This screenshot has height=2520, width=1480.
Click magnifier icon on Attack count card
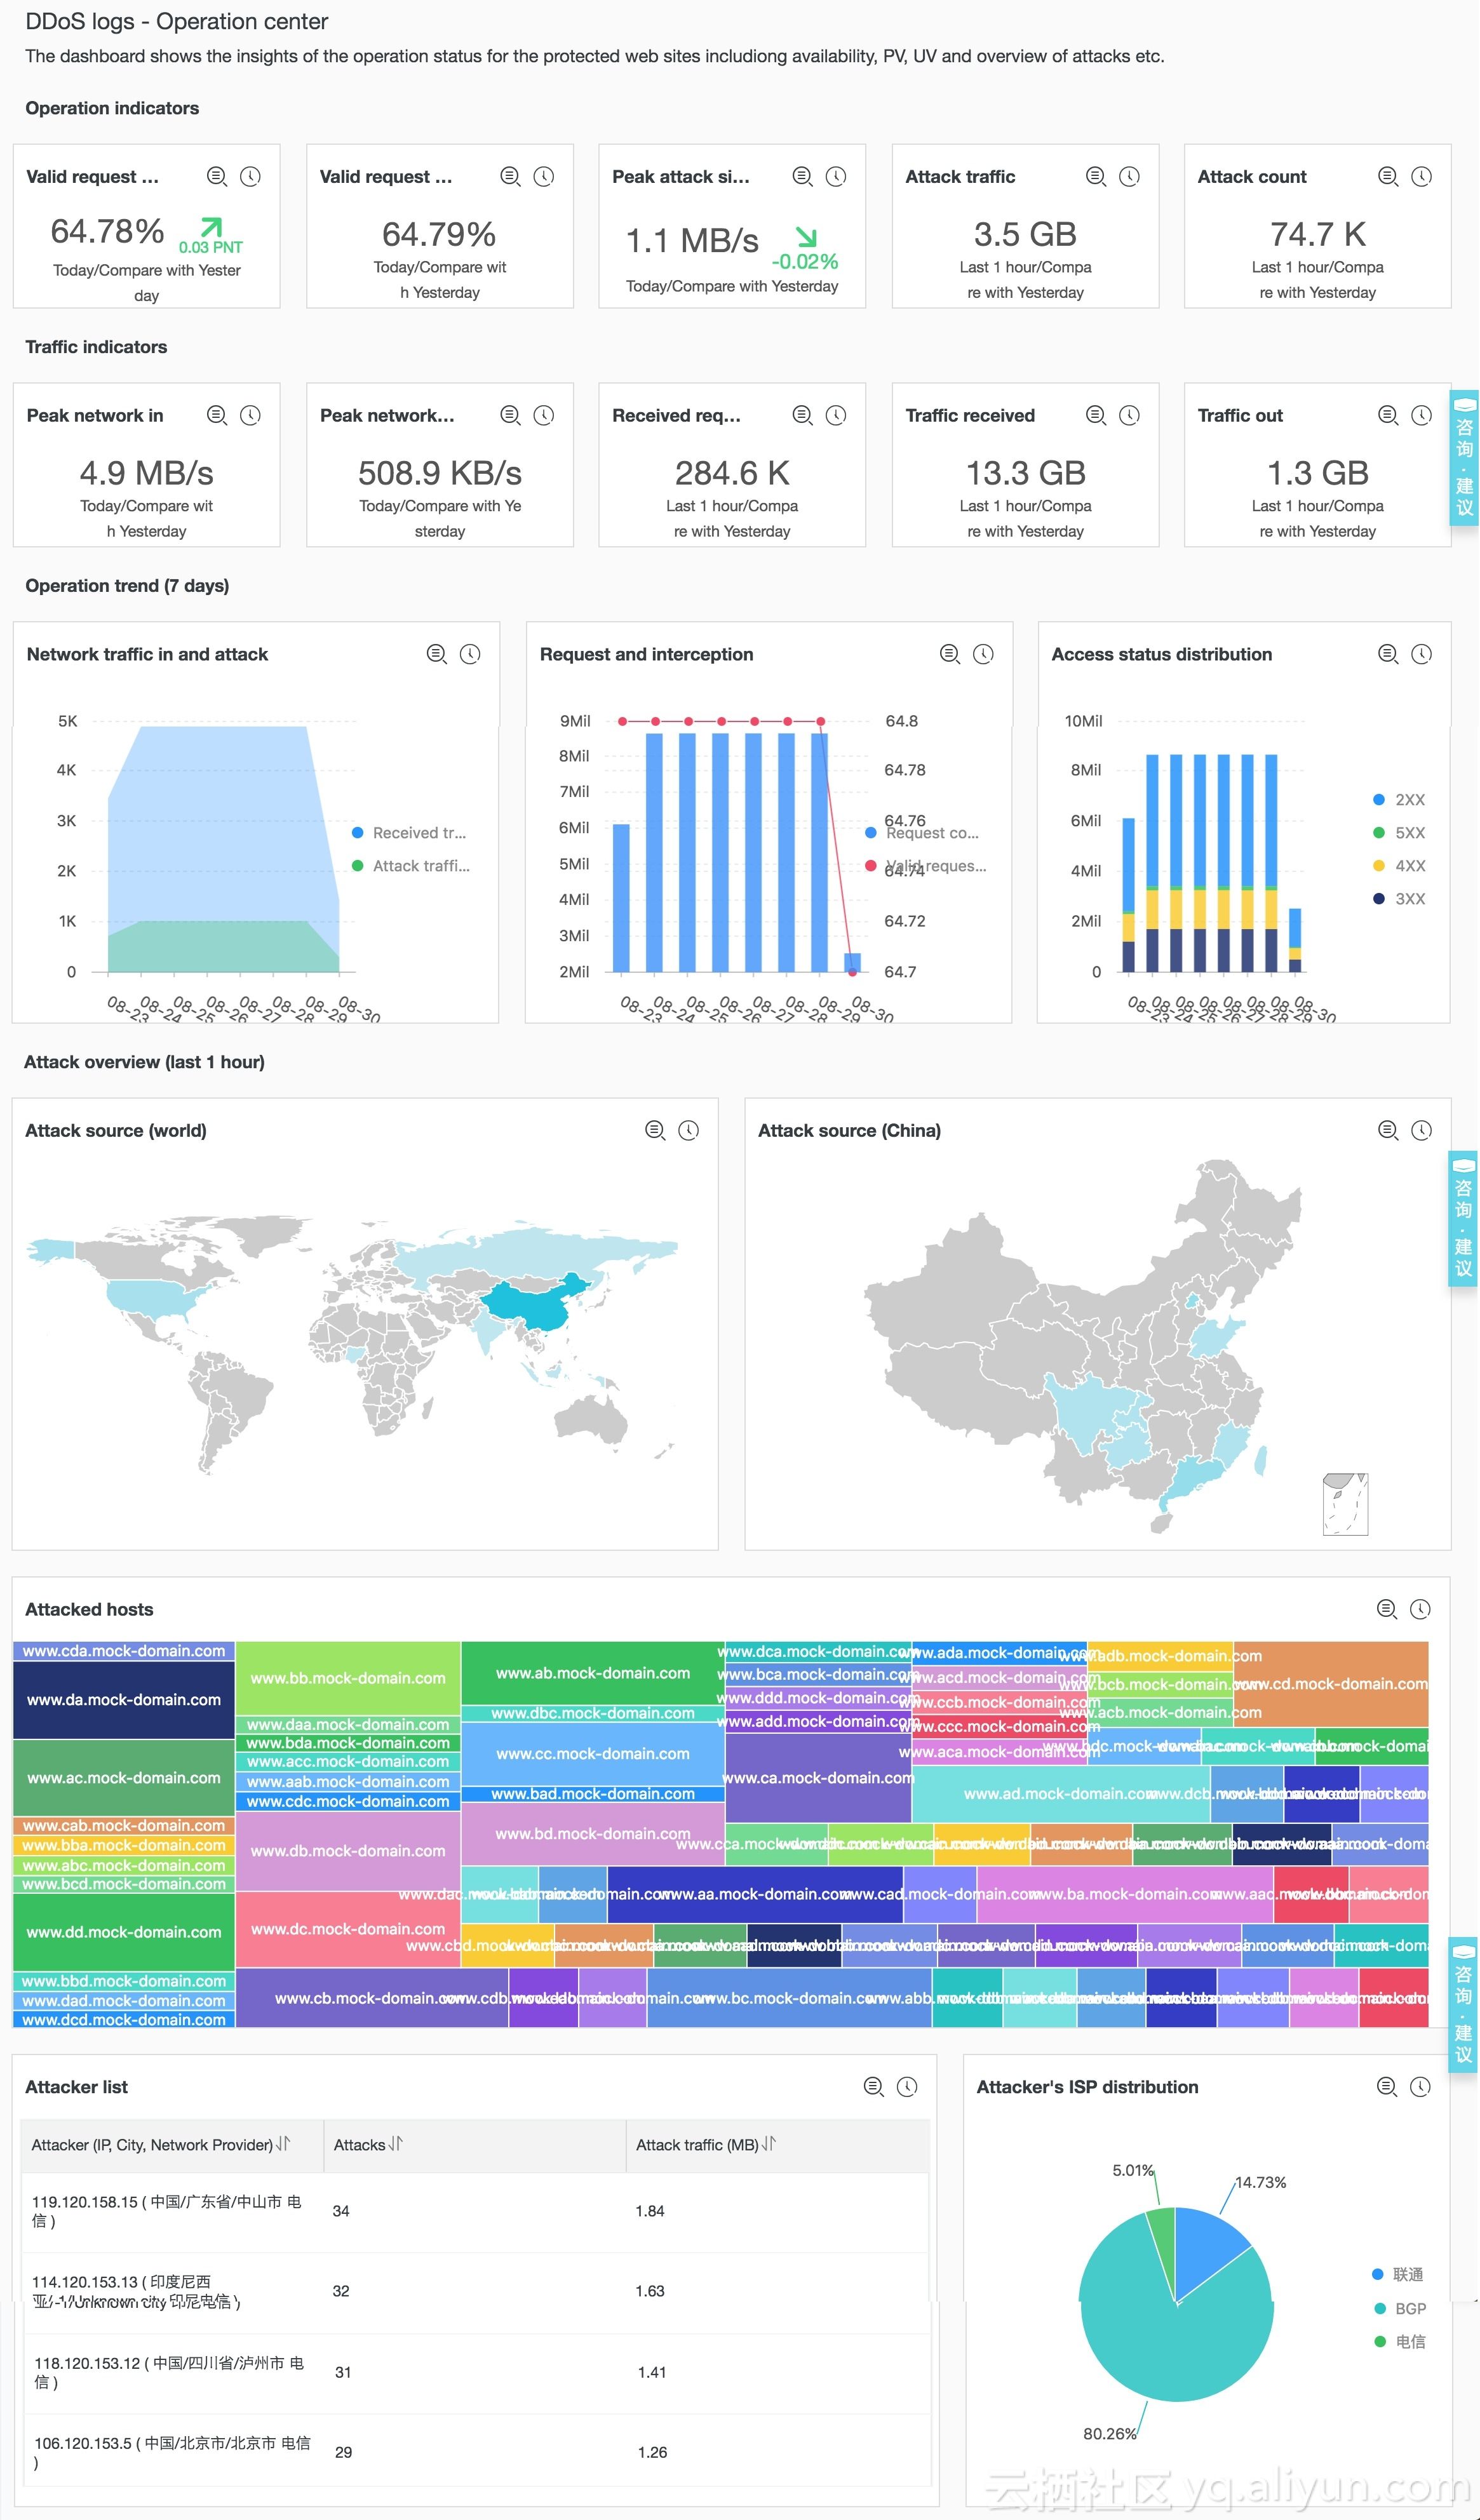1389,176
